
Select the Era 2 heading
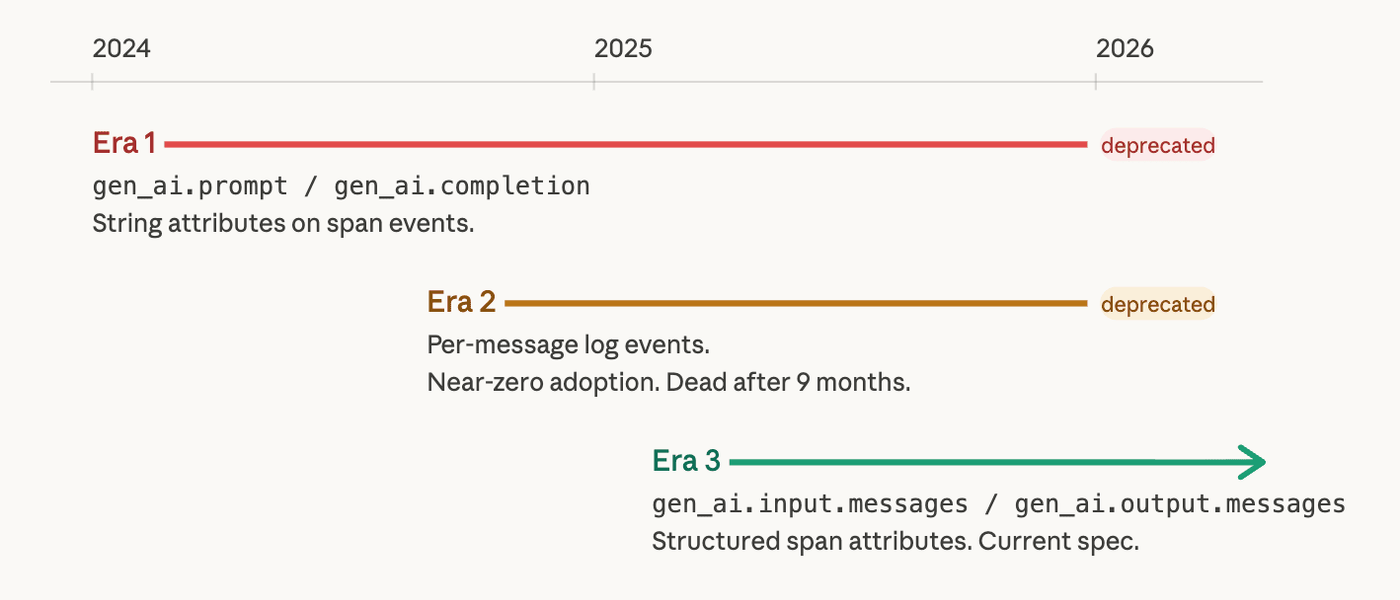(x=461, y=302)
